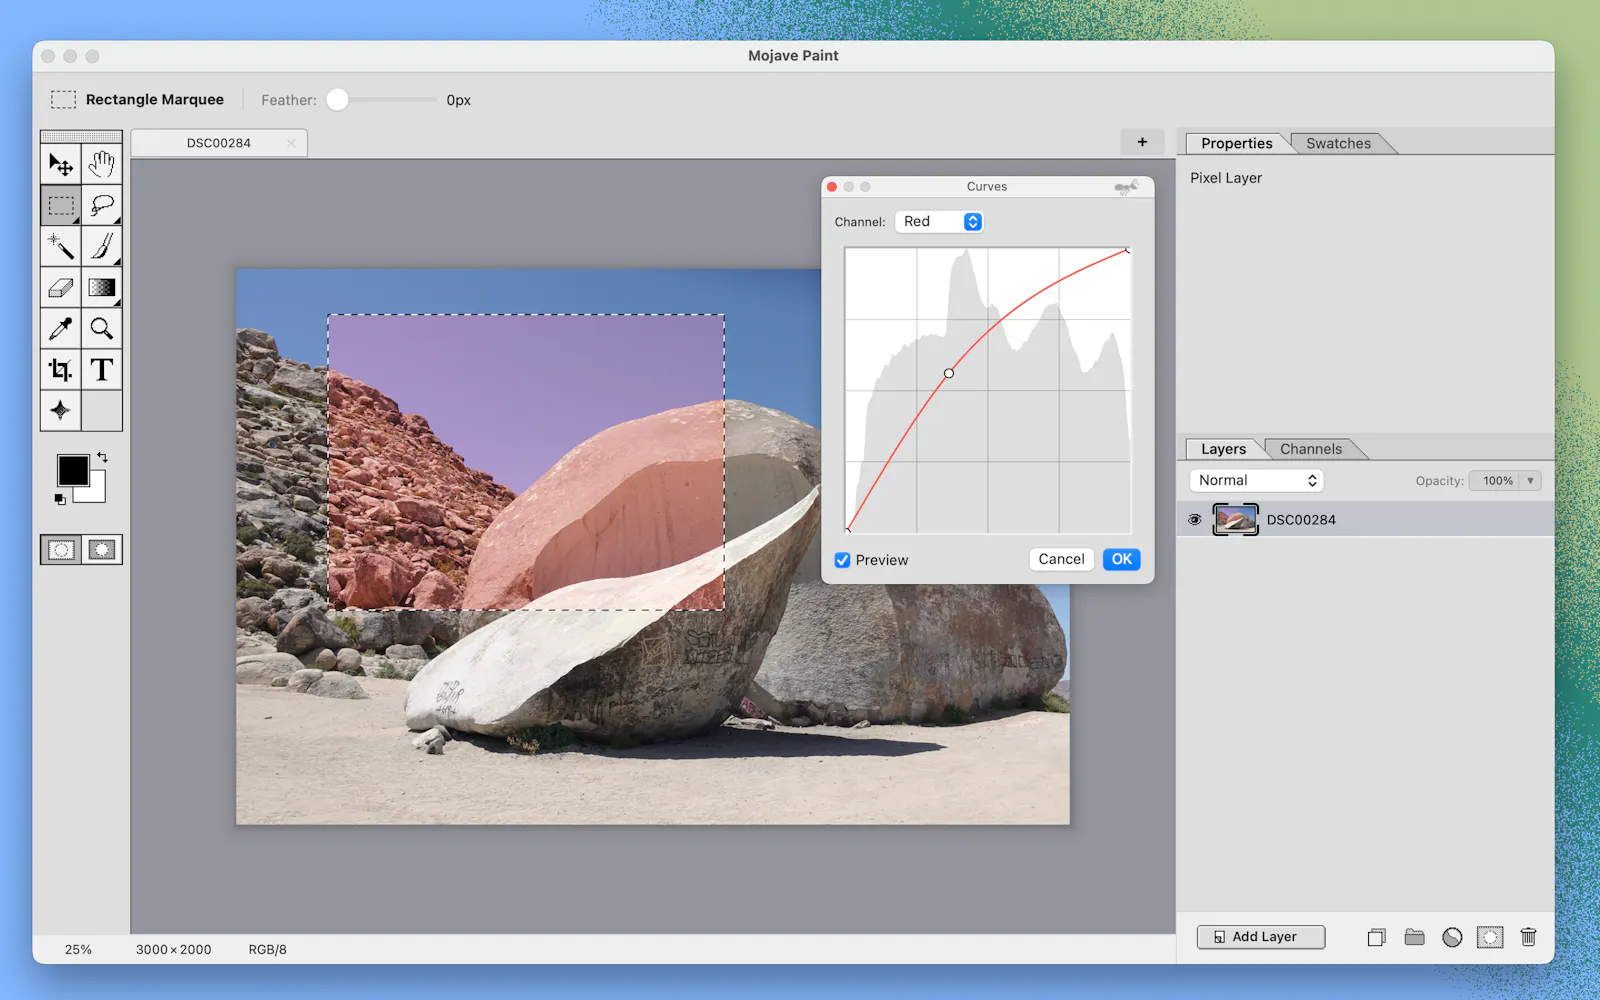1600x1000 pixels.
Task: Close the Curves dialog with red button
Action: tap(832, 187)
